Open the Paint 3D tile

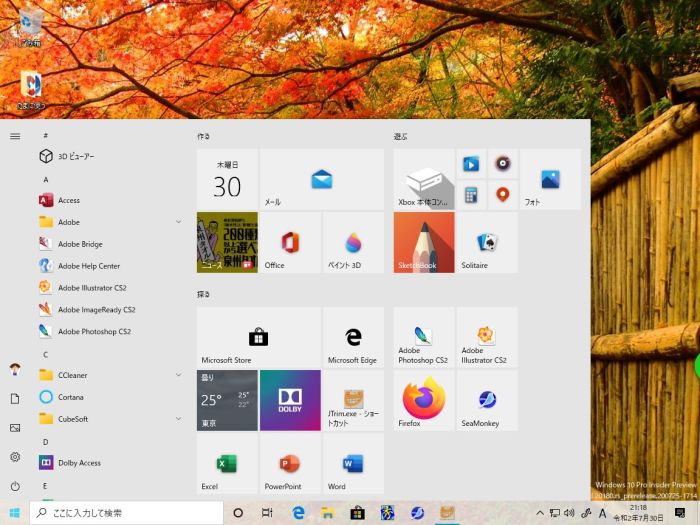click(x=353, y=242)
